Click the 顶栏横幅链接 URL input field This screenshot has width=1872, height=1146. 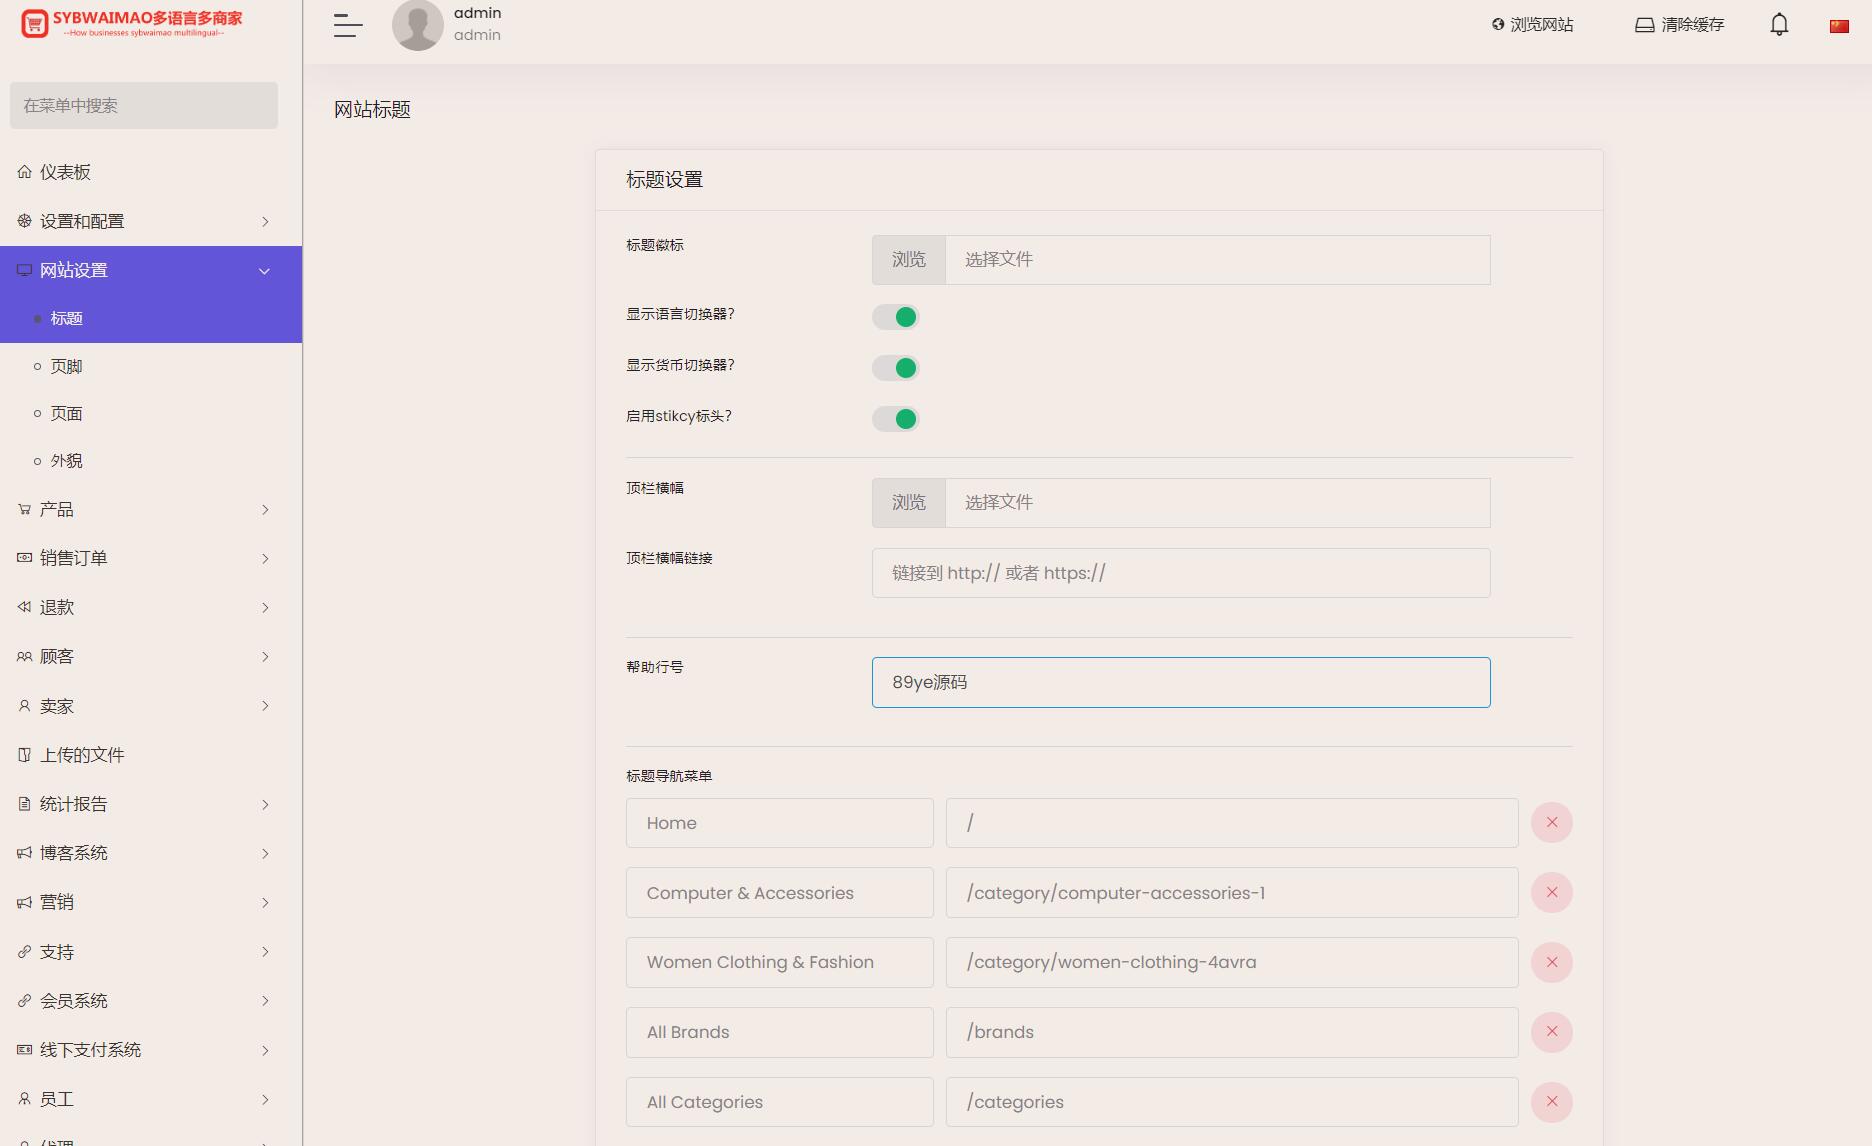[1180, 573]
